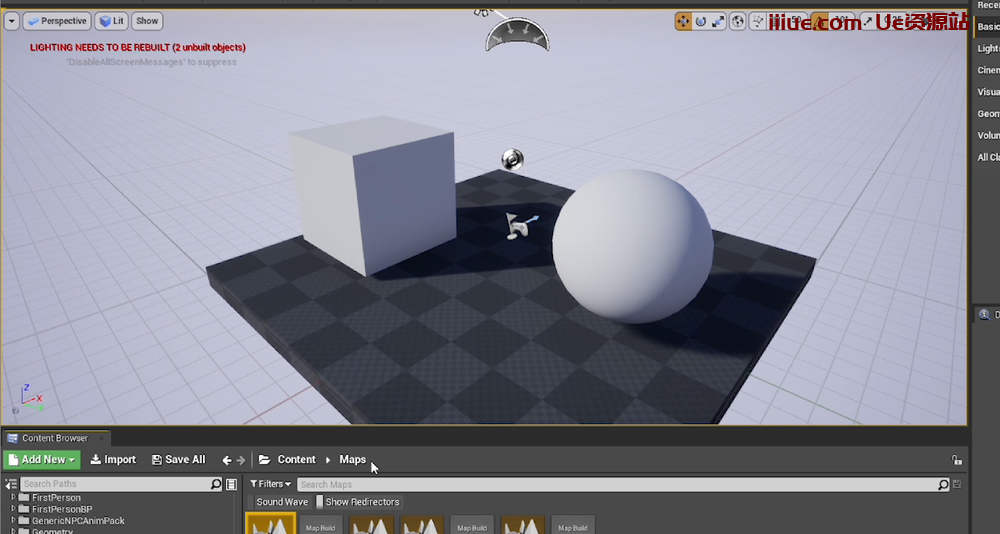The height and width of the screenshot is (534, 1000).
Task: Toggle world/local coordinate space globe
Action: pos(738,21)
